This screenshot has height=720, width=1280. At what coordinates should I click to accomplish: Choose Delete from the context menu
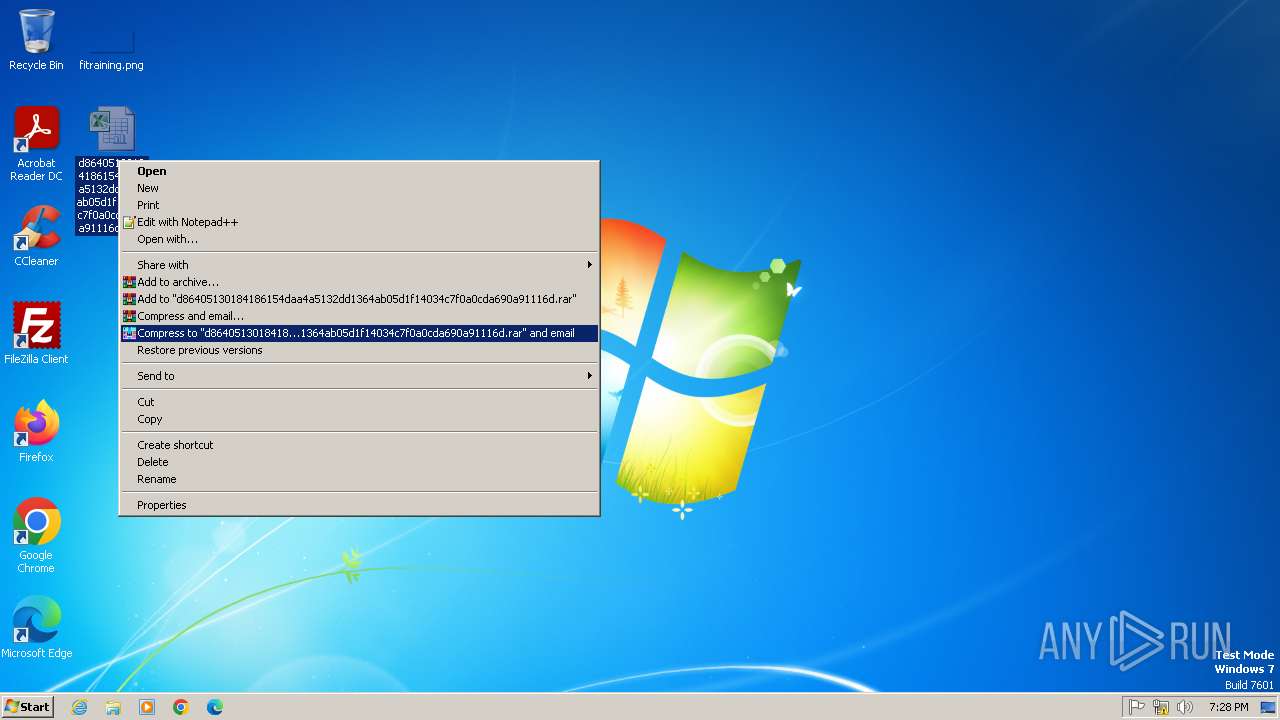click(x=359, y=462)
